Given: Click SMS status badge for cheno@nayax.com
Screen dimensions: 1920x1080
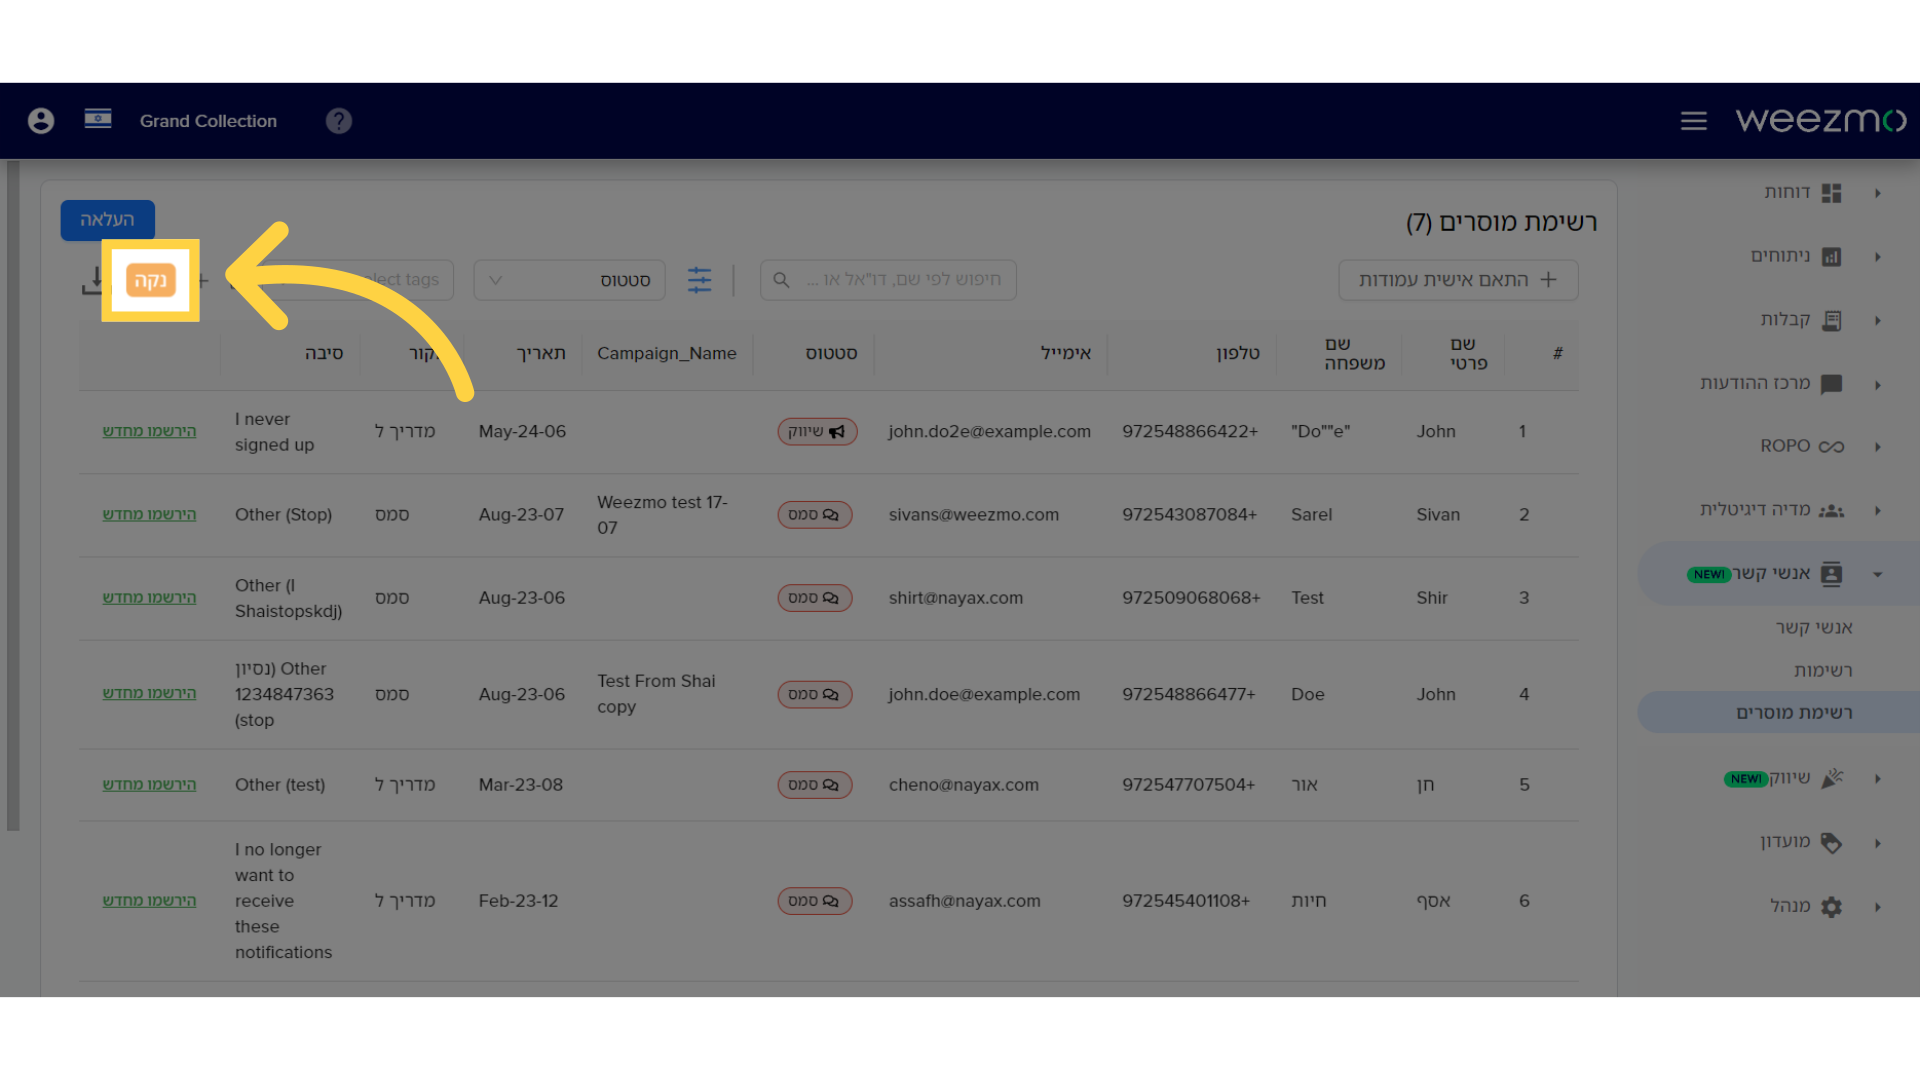Looking at the screenshot, I should point(815,785).
